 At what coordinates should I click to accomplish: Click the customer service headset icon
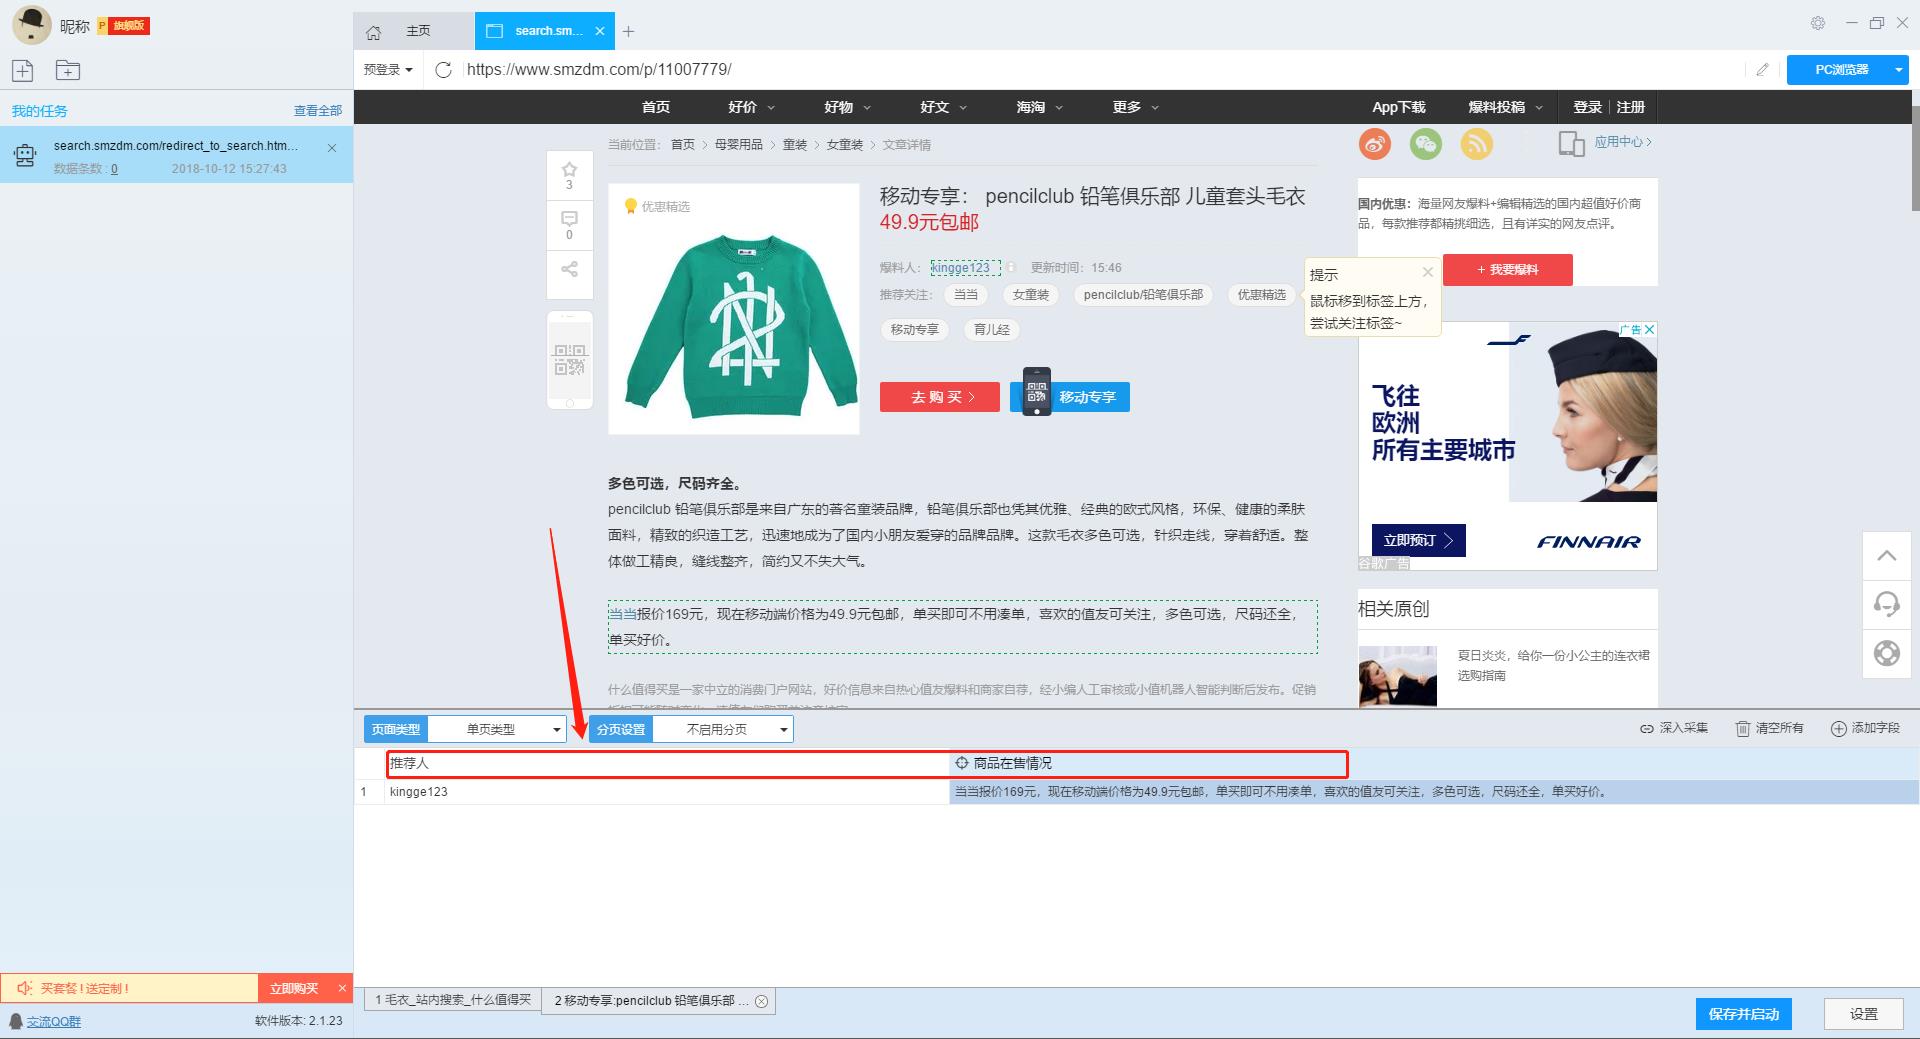(1886, 604)
